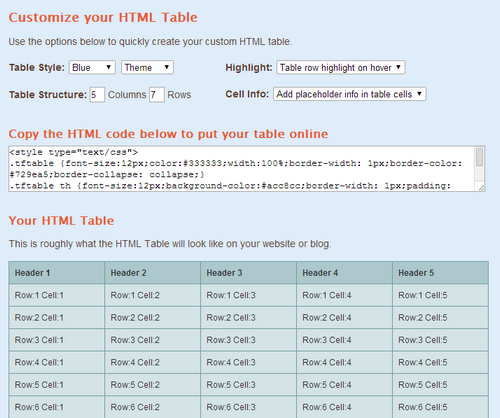The image size is (500, 418).
Task: Select cell Row:2 Cell:5
Action: tap(441, 318)
